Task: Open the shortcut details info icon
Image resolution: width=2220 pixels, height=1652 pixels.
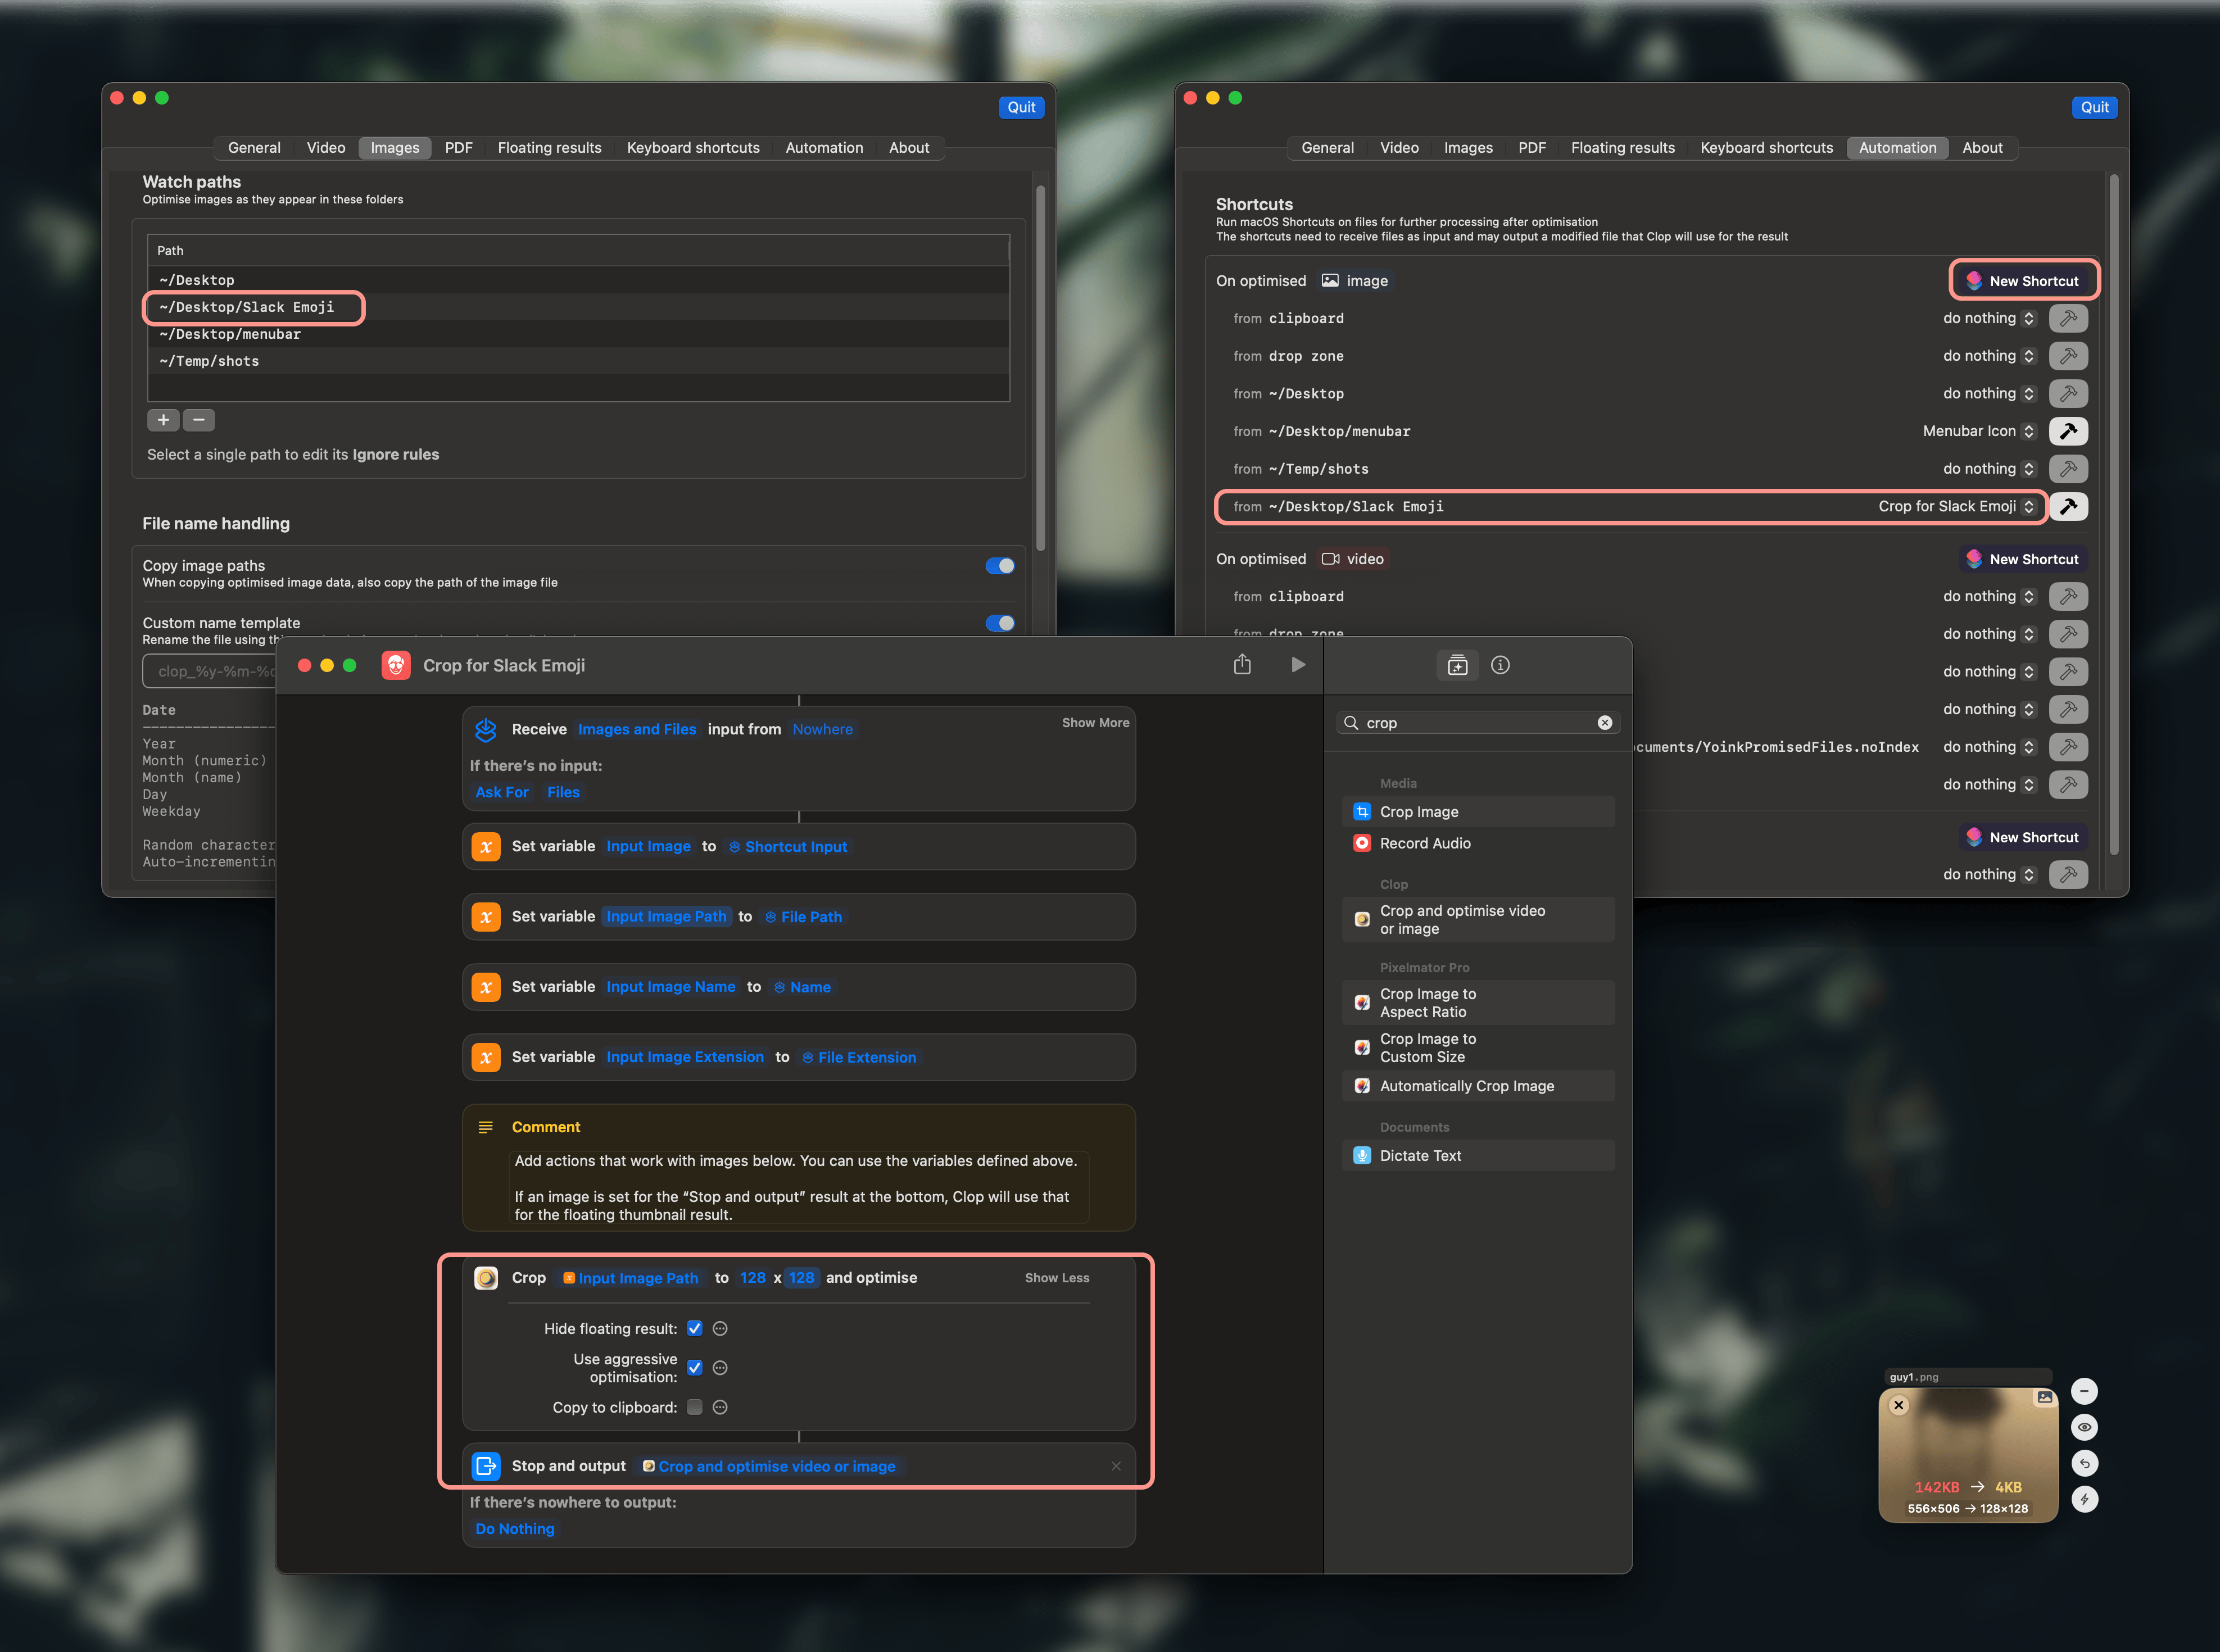Action: 1500,665
